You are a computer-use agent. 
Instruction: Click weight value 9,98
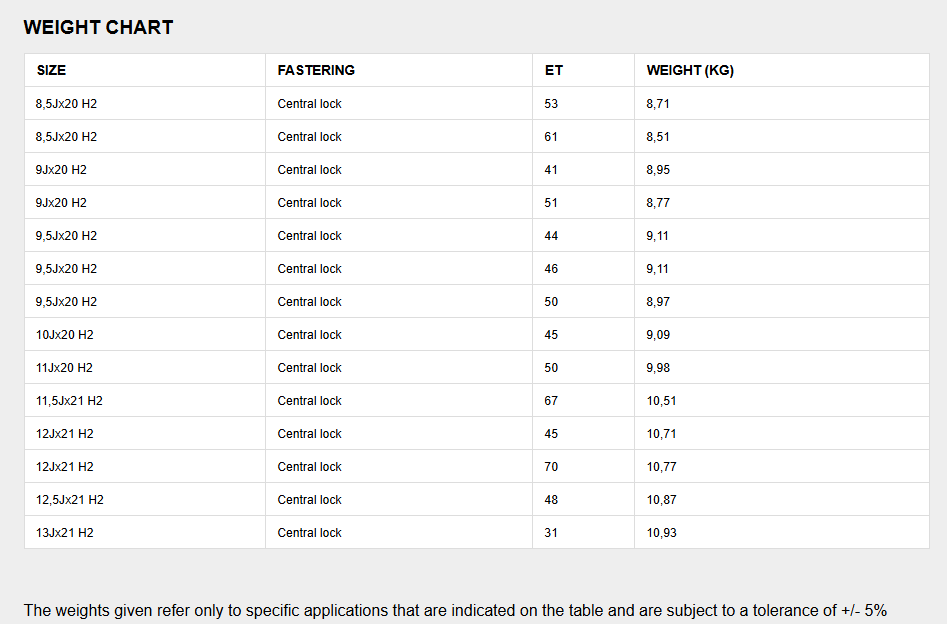[658, 368]
